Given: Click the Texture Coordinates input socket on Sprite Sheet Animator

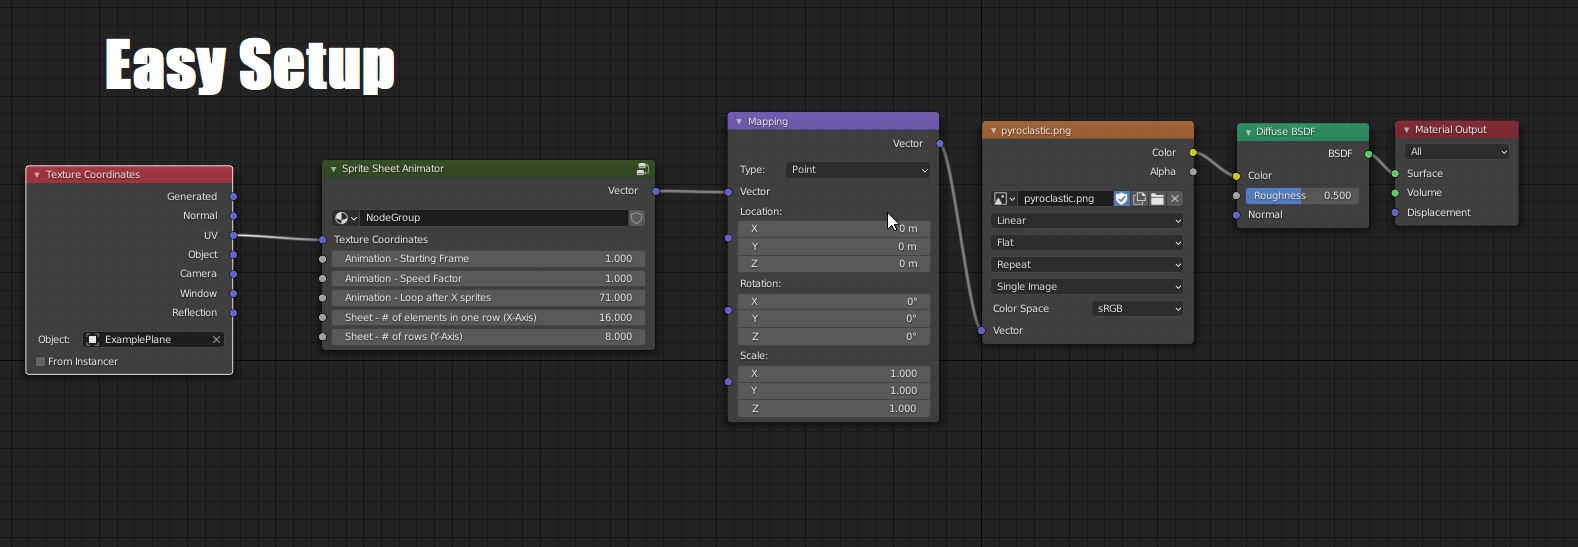Looking at the screenshot, I should (322, 240).
